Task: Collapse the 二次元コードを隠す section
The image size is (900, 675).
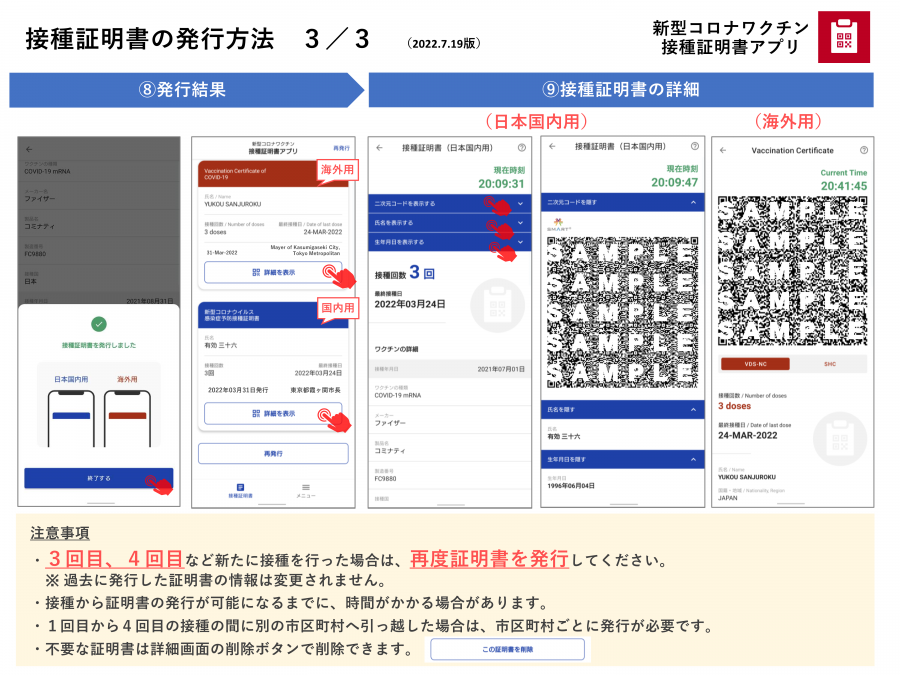Action: [x=622, y=203]
